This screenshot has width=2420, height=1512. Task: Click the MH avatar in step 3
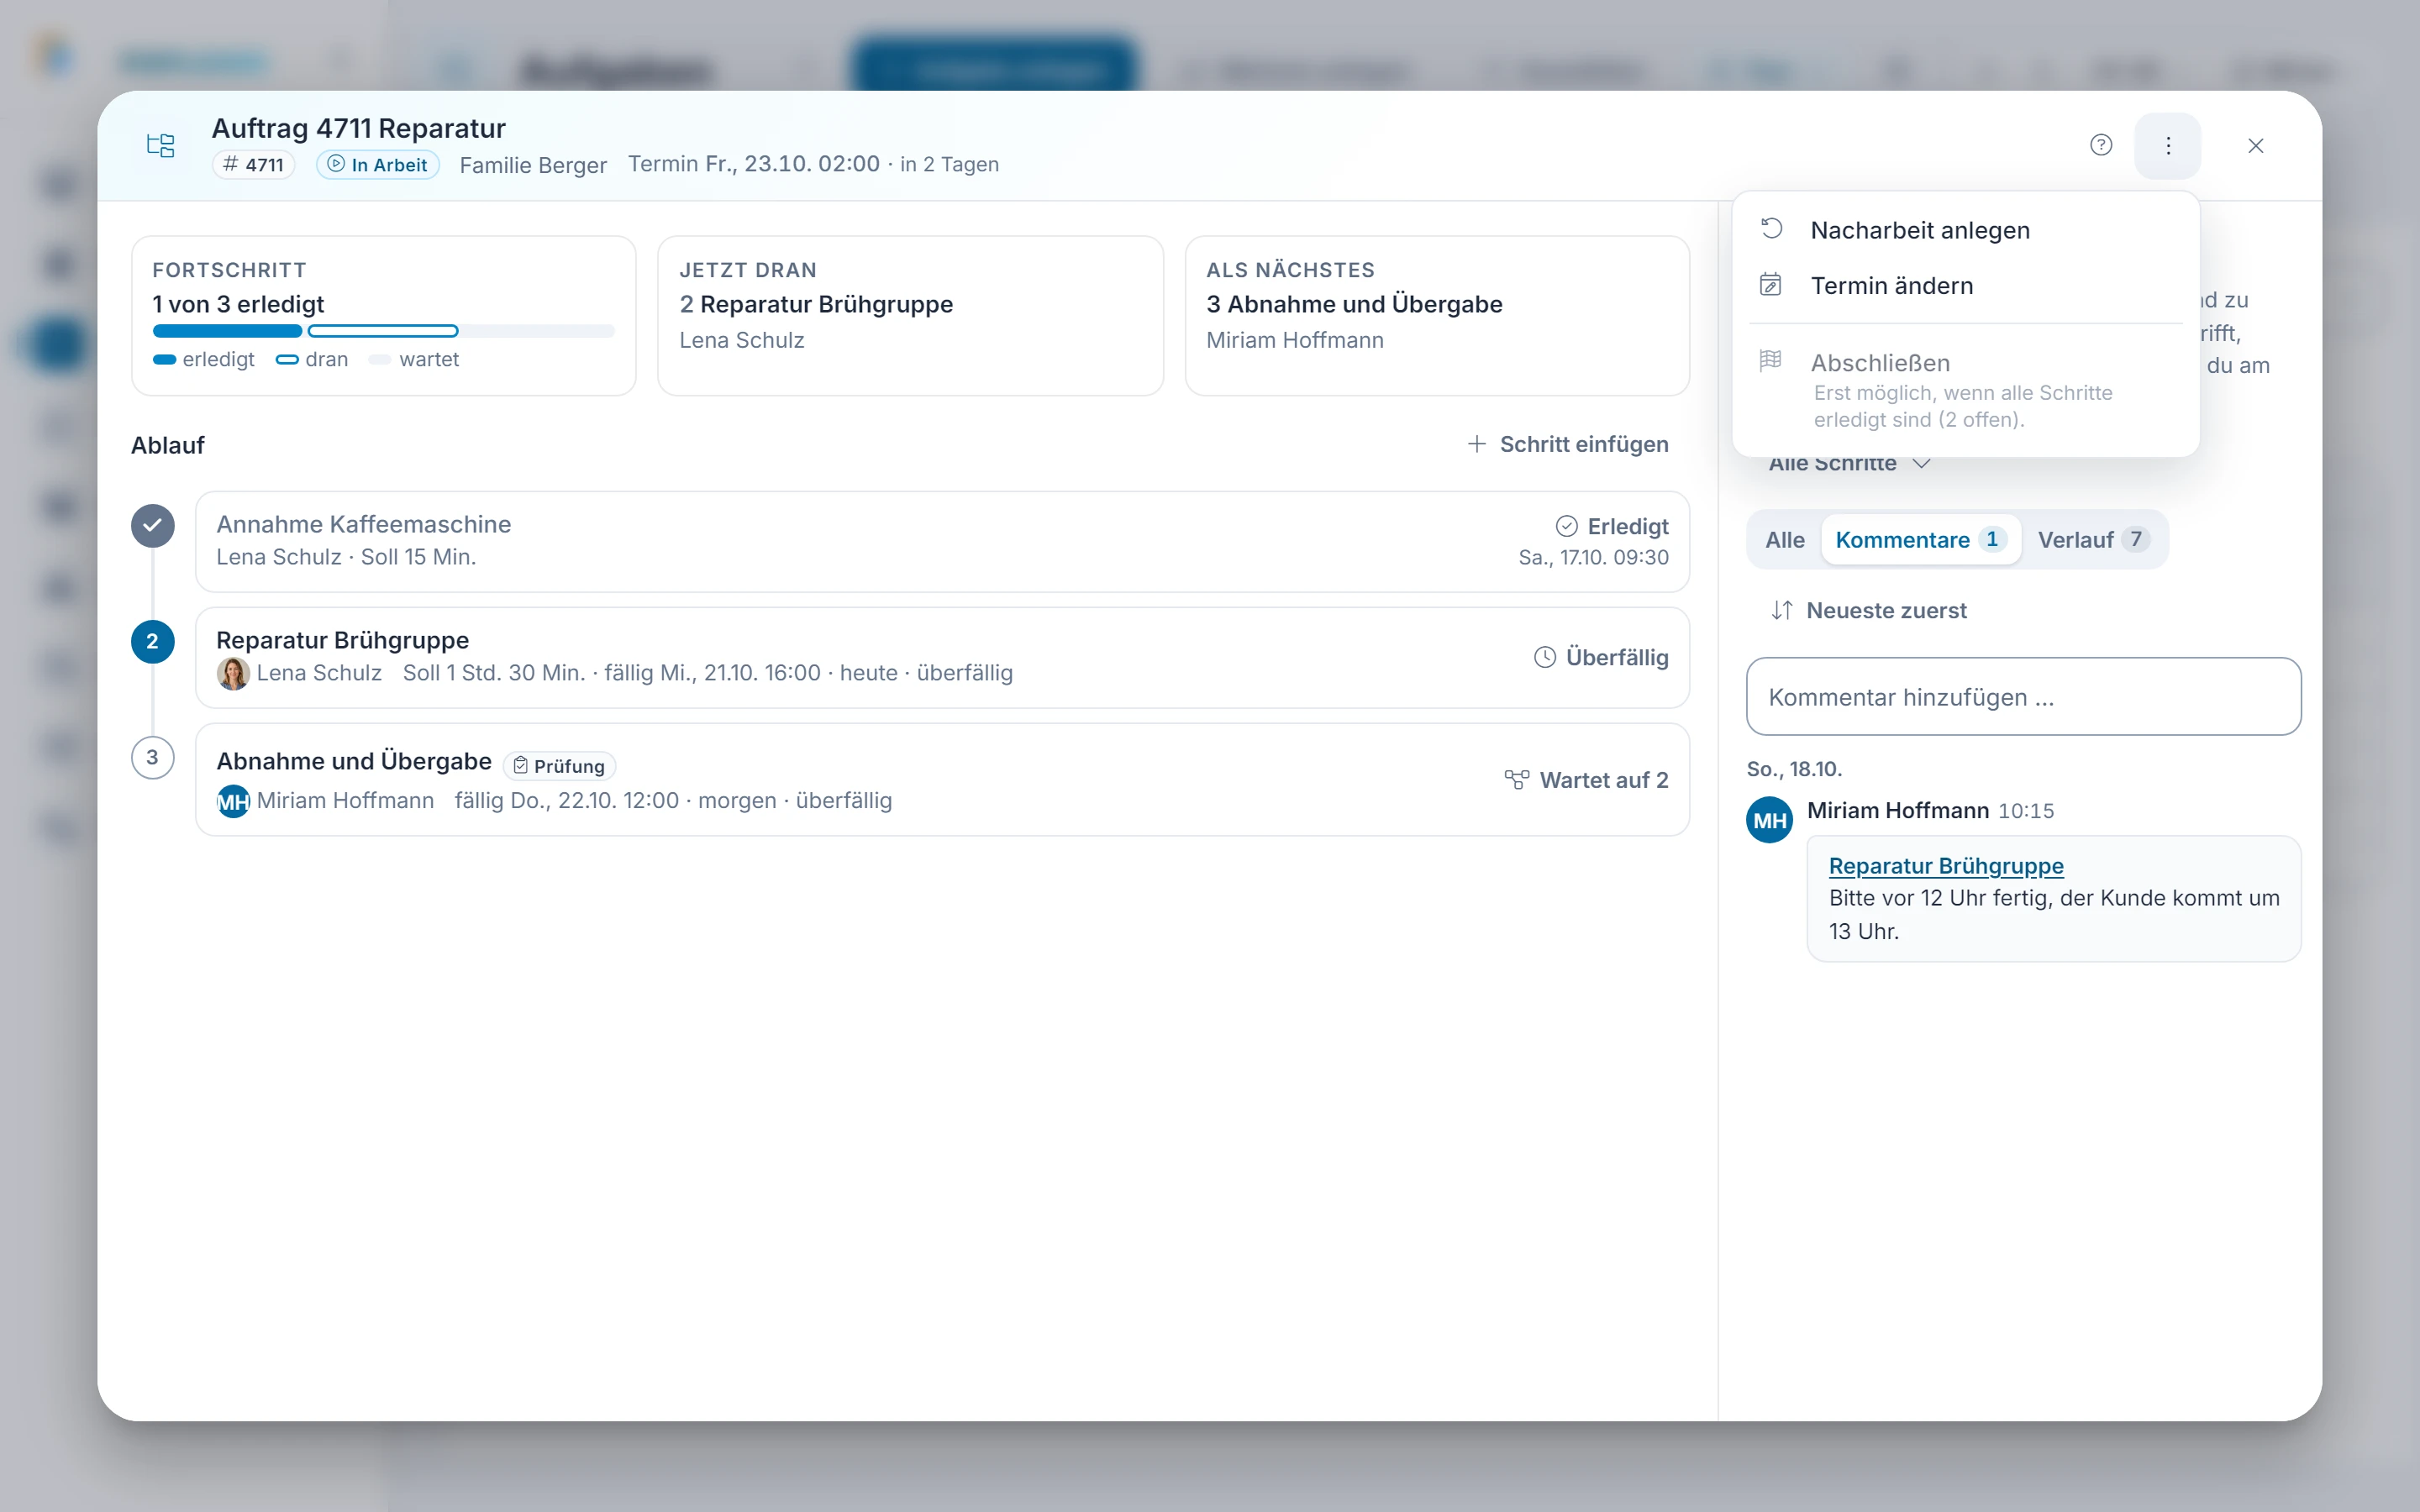point(233,801)
